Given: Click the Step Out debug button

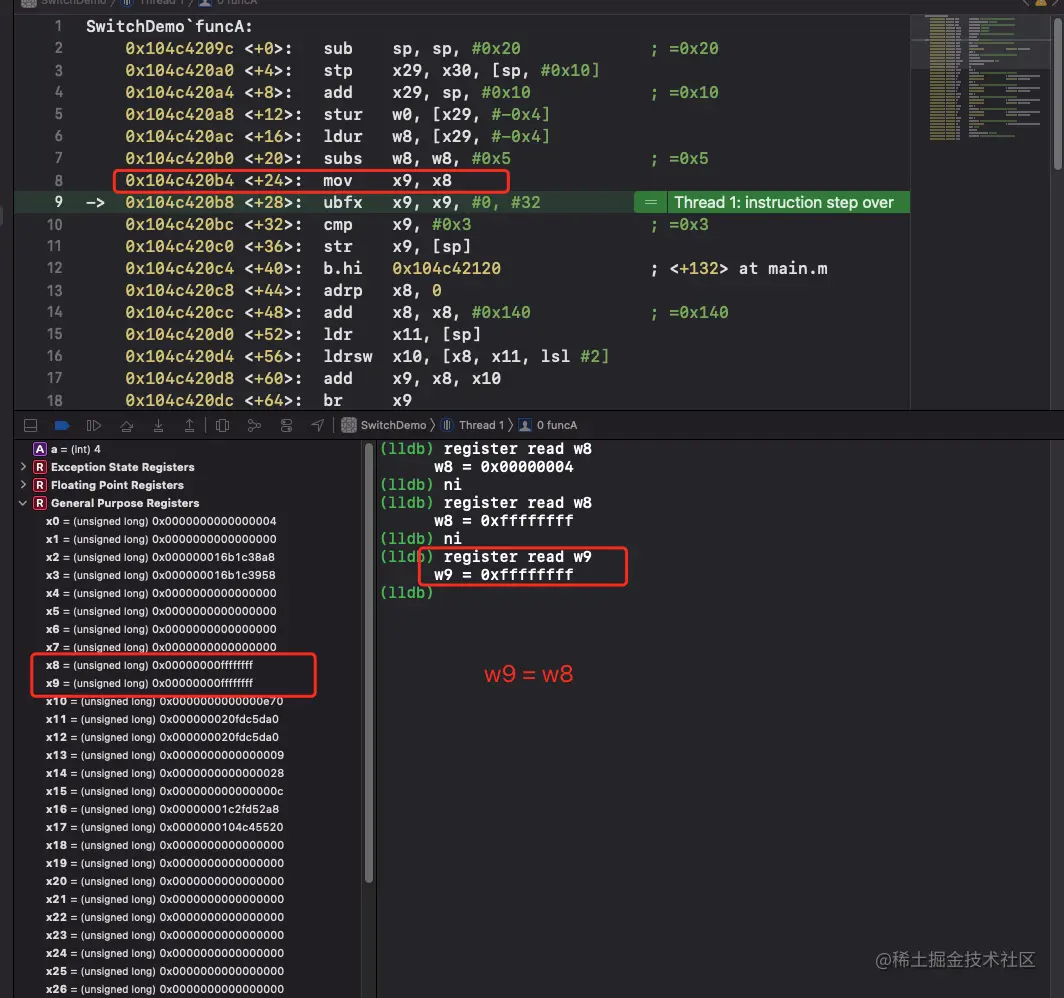Looking at the screenshot, I should click(189, 425).
